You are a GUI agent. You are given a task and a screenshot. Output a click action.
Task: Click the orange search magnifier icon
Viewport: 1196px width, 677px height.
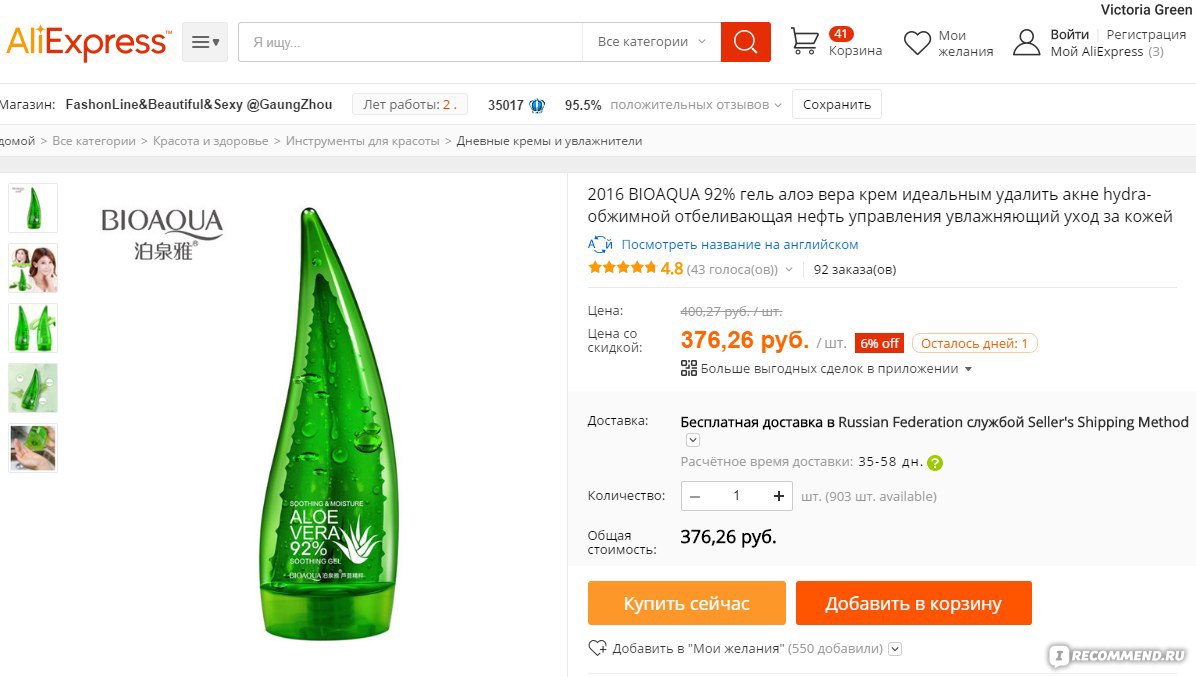tap(744, 42)
